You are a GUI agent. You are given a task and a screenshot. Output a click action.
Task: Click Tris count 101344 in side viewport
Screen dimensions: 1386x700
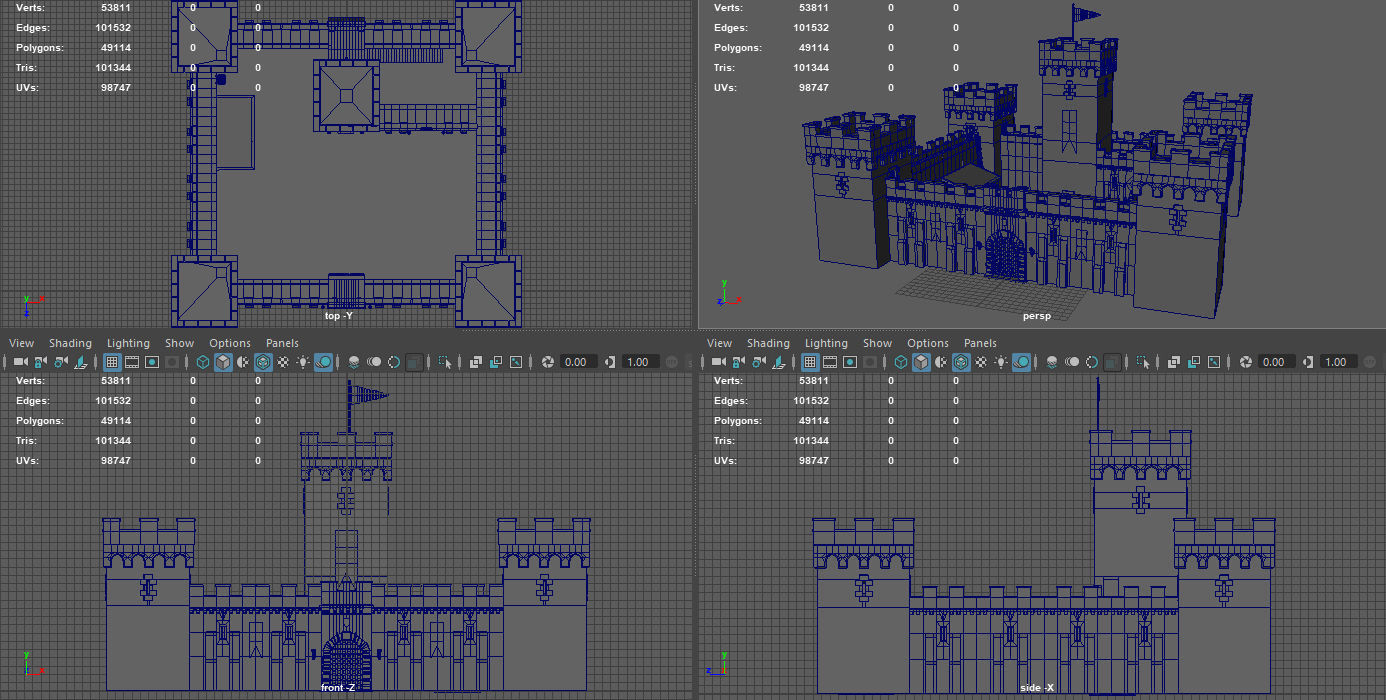pyautogui.click(x=811, y=441)
